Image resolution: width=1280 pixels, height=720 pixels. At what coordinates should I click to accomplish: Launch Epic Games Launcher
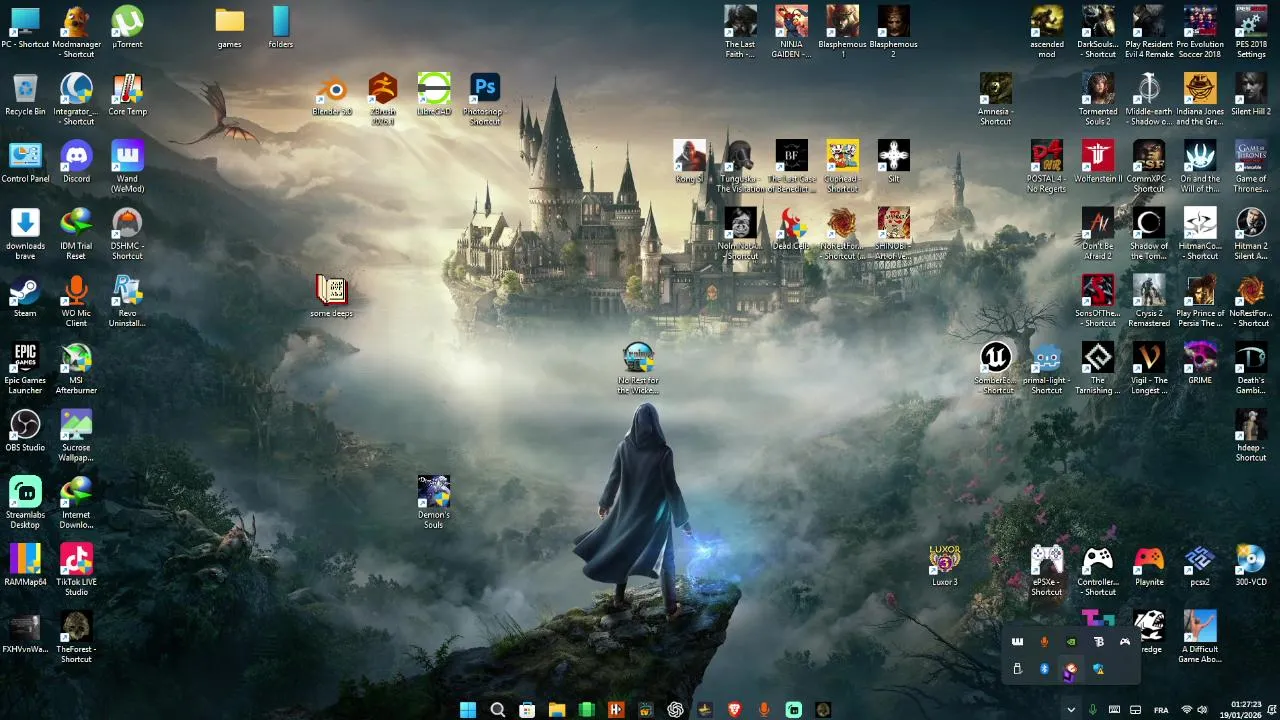click(25, 368)
